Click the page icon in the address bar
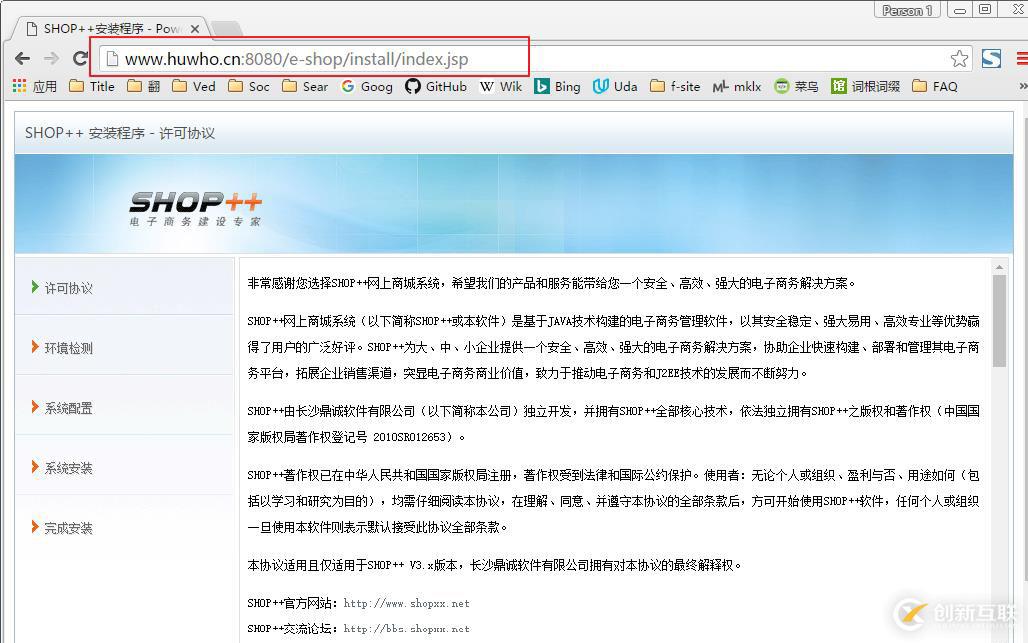 click(112, 59)
